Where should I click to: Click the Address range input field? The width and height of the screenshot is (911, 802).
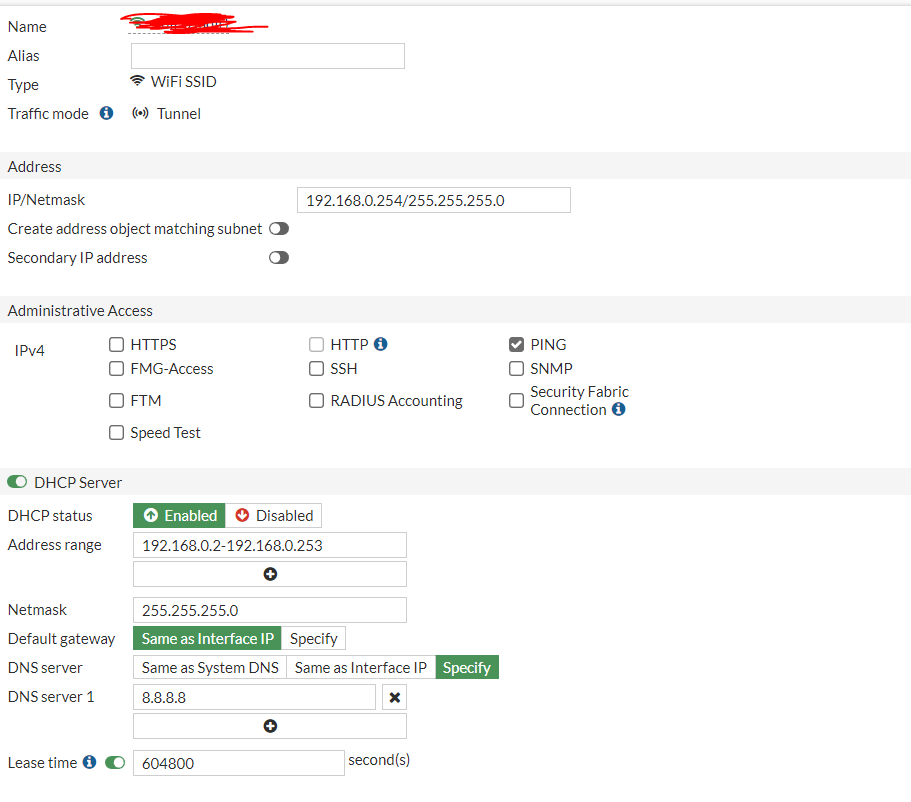click(270, 545)
